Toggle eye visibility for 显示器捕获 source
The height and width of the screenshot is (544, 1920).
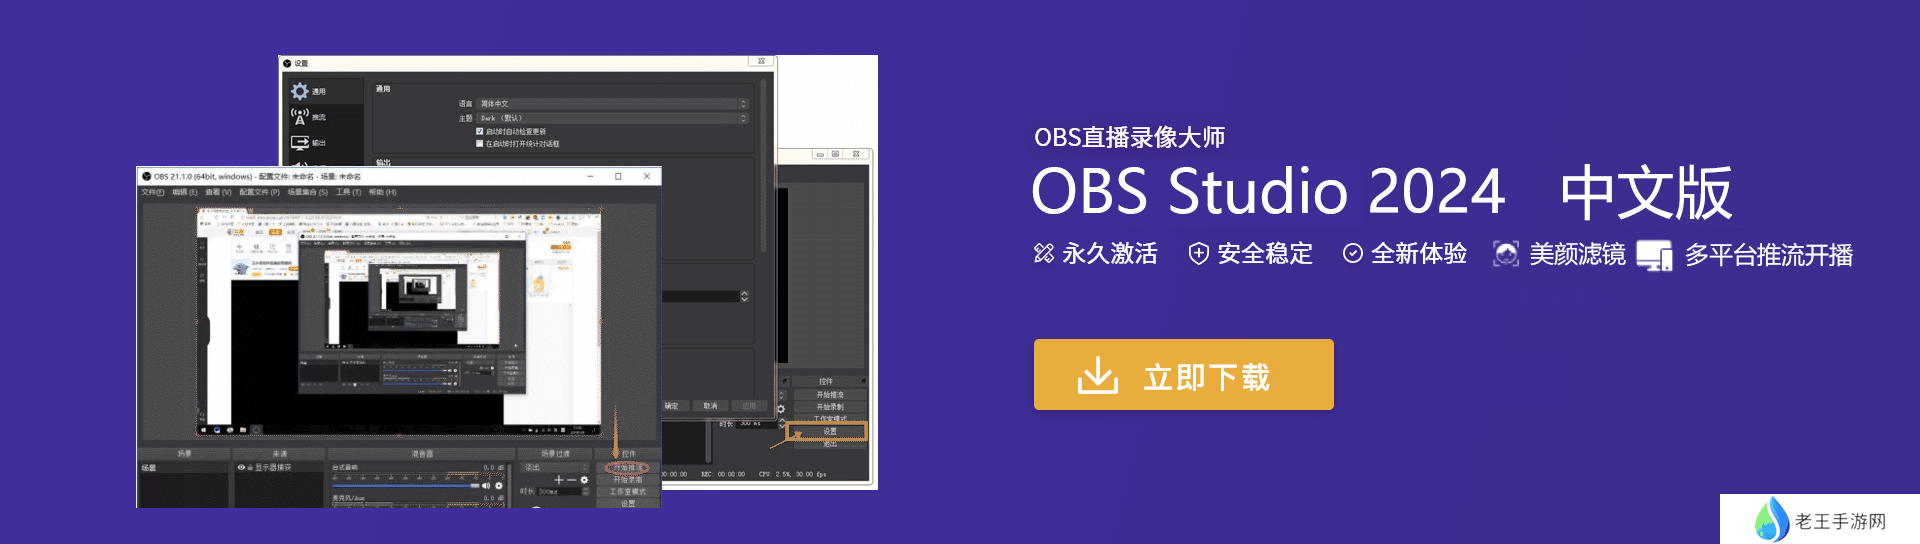coord(241,467)
